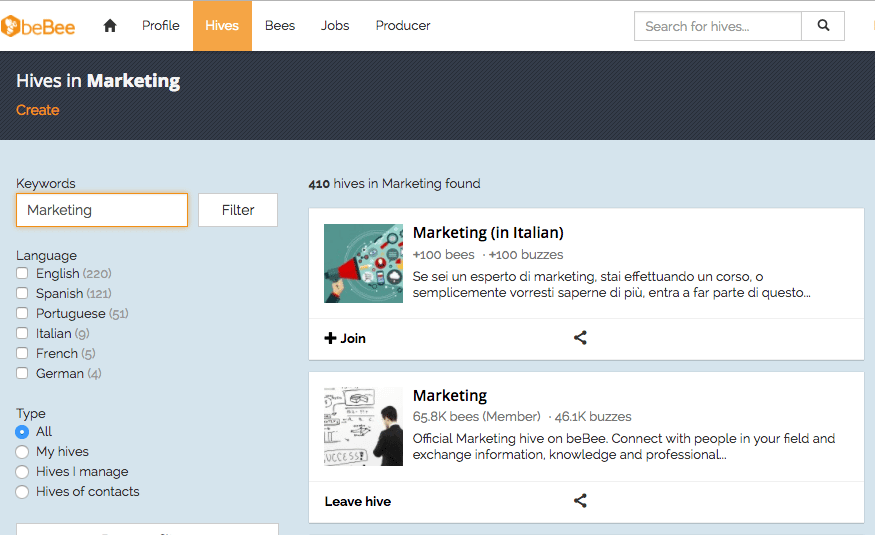Viewport: 875px width, 535px height.
Task: Tick the Portuguese language filter
Action: coord(22,314)
